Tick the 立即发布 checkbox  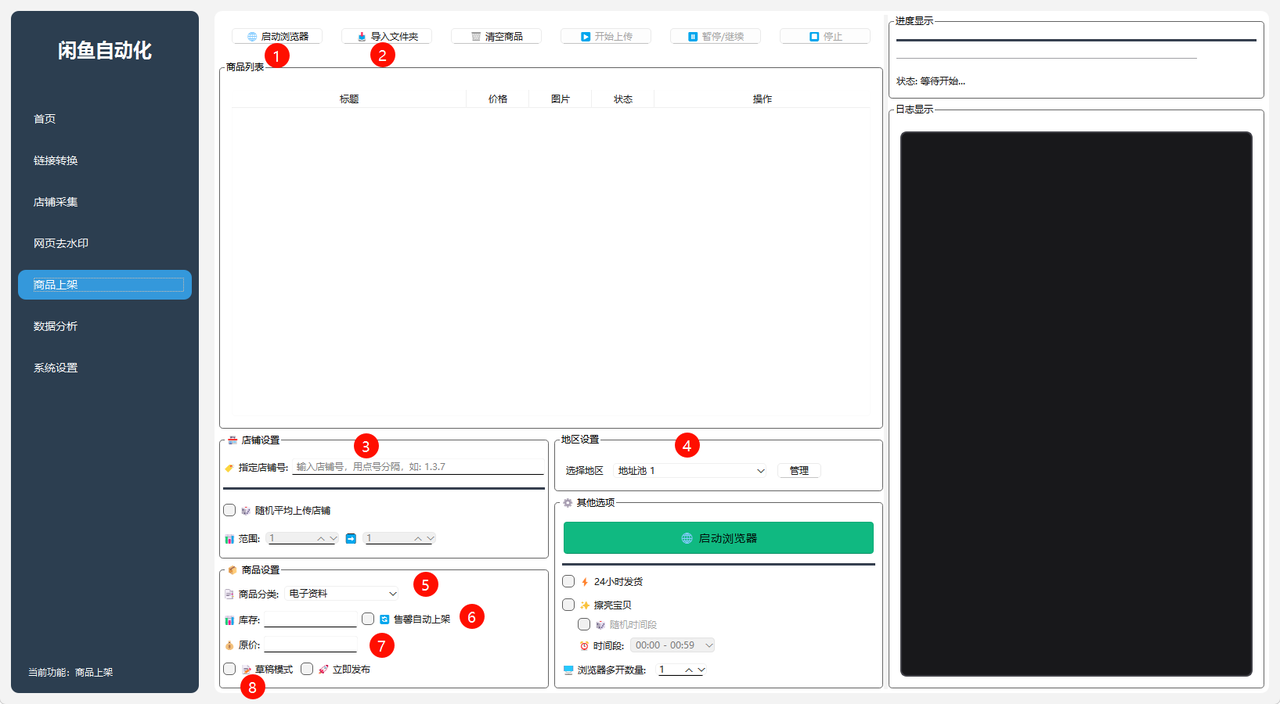307,669
